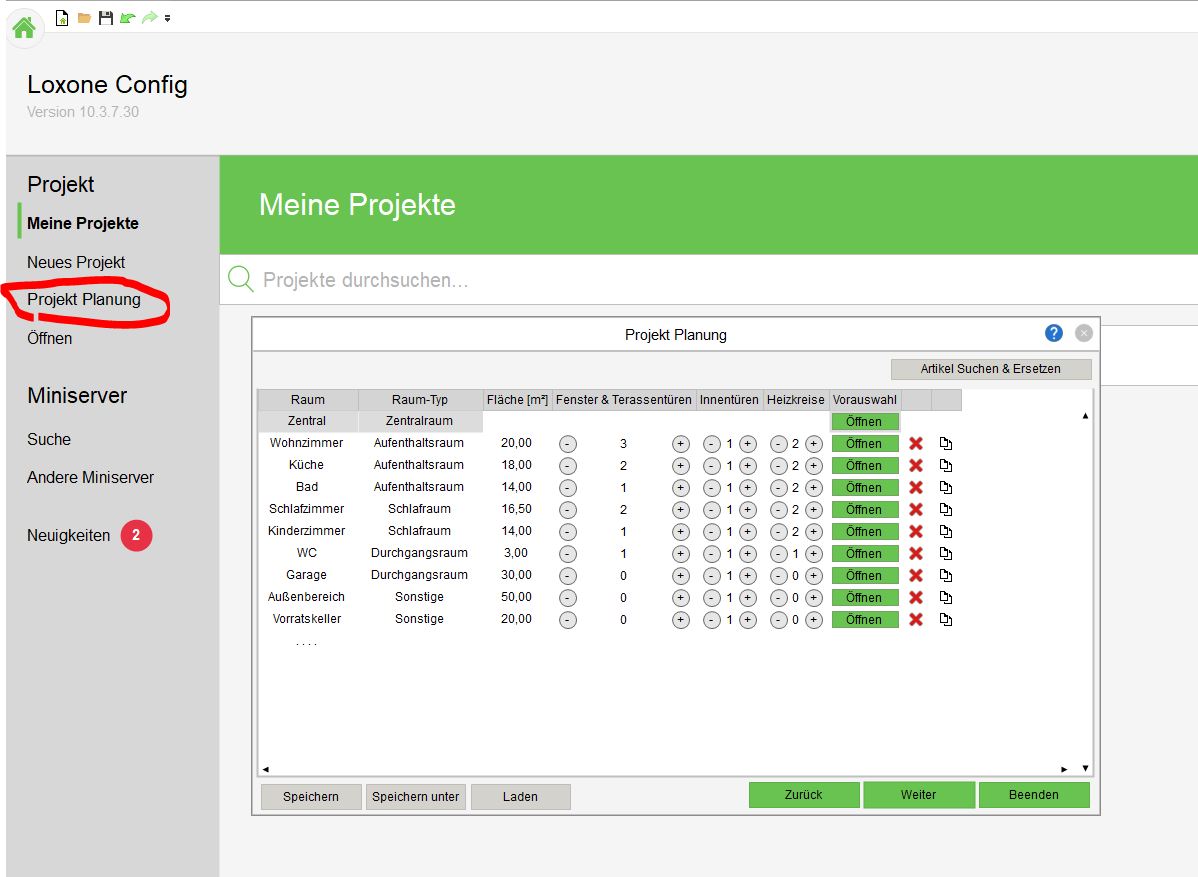The height and width of the screenshot is (877, 1198).
Task: Click the Speichern button
Action: pyautogui.click(x=311, y=797)
